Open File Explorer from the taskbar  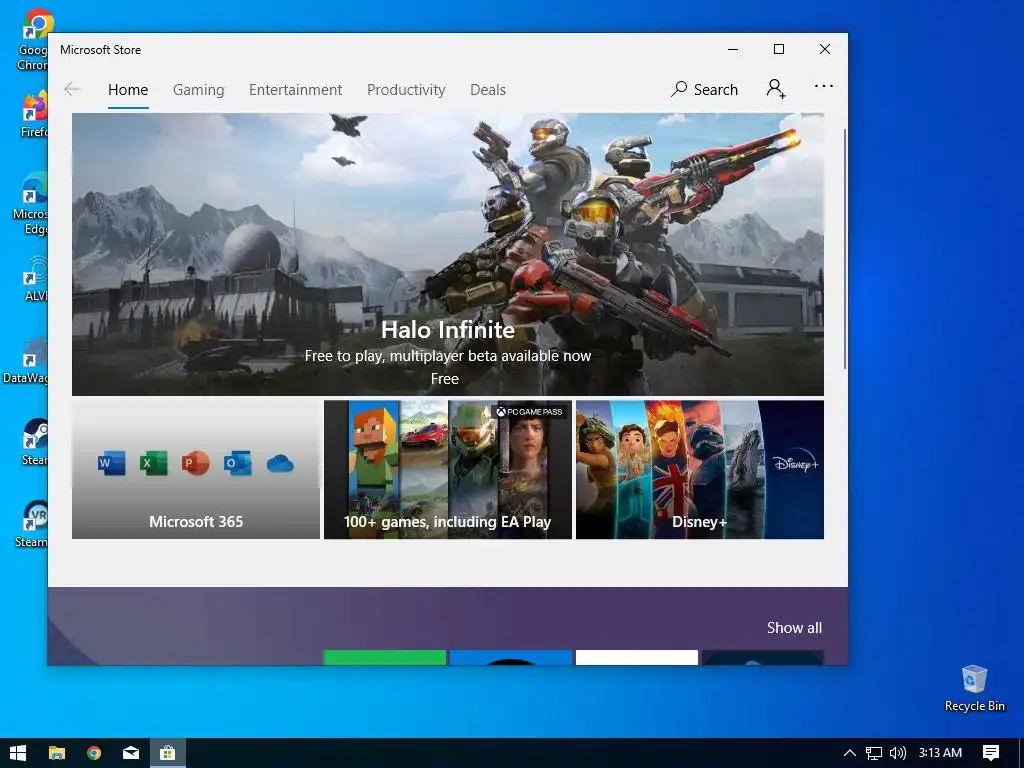[x=57, y=753]
